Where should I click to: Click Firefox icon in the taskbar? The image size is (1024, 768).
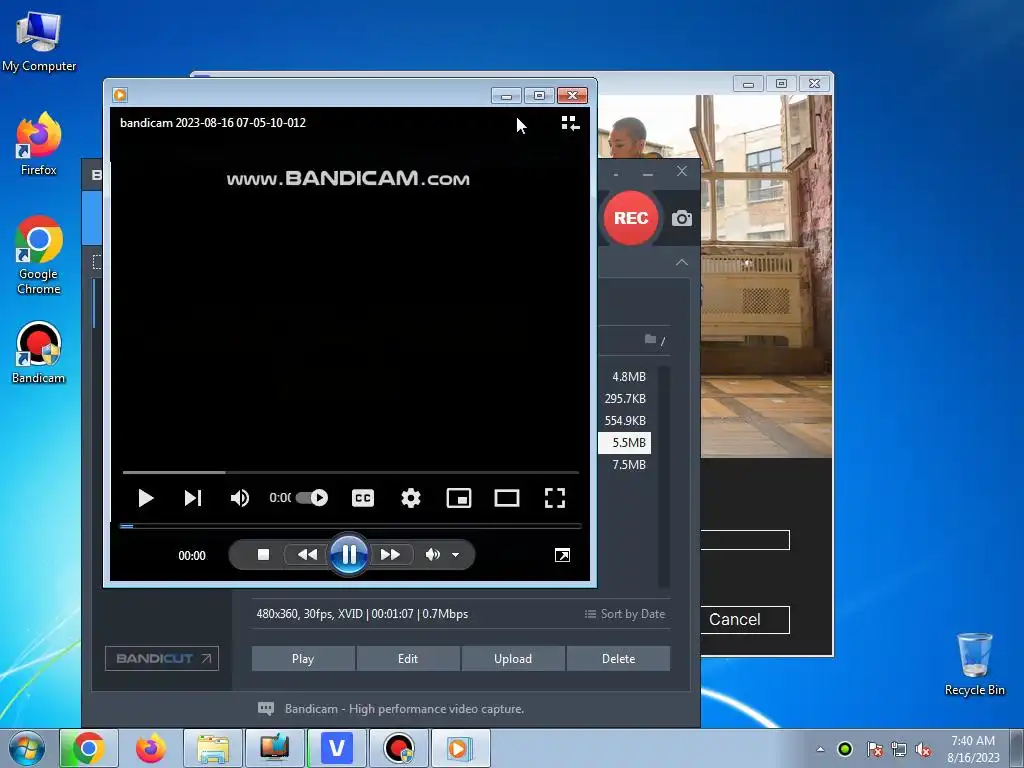point(151,748)
